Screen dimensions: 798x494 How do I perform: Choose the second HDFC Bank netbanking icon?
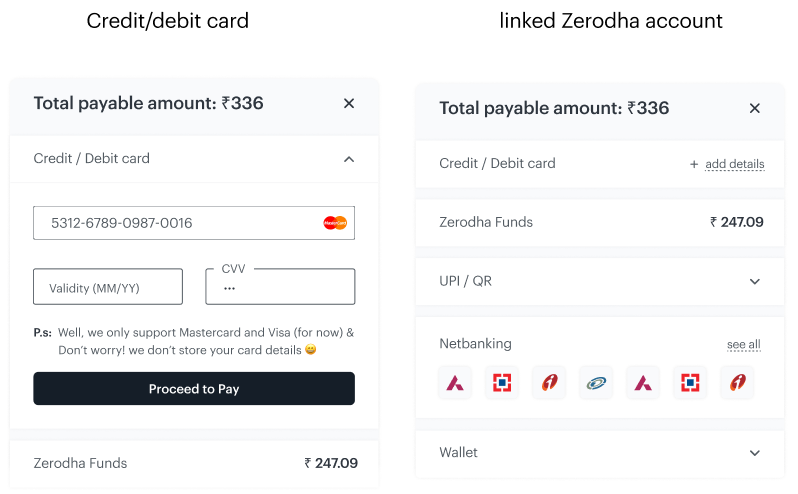(690, 383)
